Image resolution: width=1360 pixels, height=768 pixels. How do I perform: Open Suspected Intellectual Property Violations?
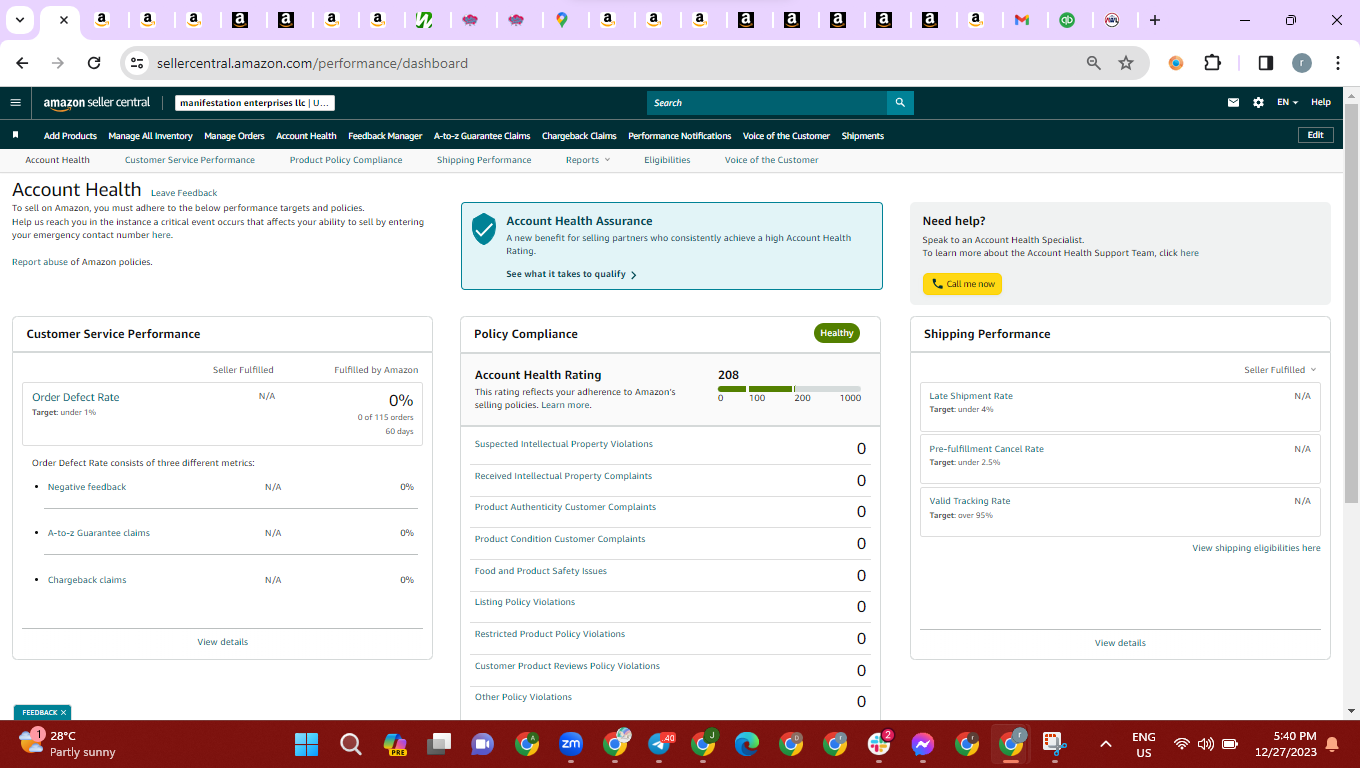coord(564,444)
